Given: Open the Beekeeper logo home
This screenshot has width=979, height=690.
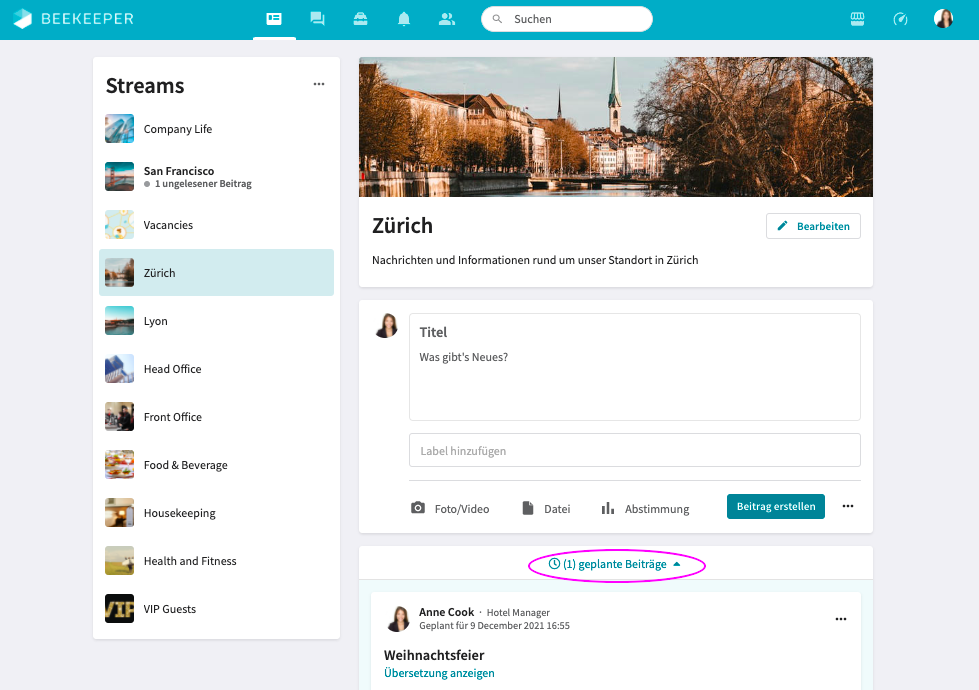Looking at the screenshot, I should click(x=74, y=19).
